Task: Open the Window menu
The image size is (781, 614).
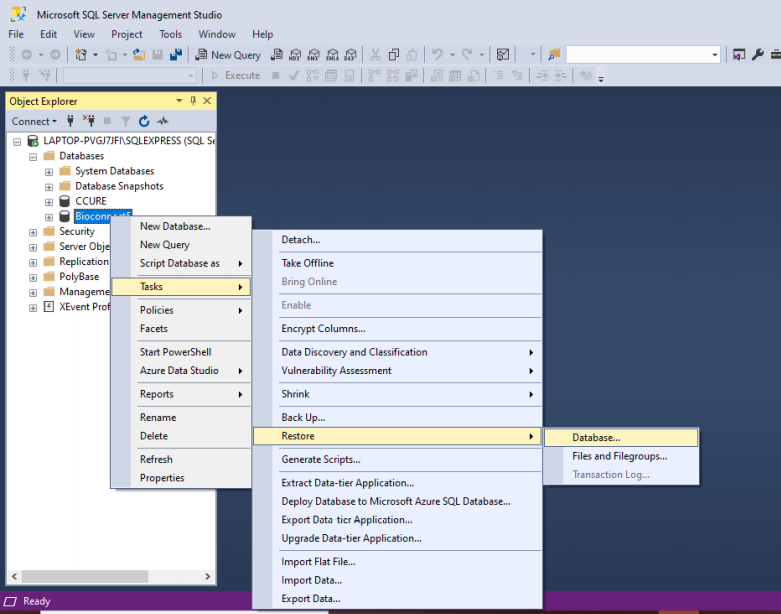Action: [x=217, y=34]
